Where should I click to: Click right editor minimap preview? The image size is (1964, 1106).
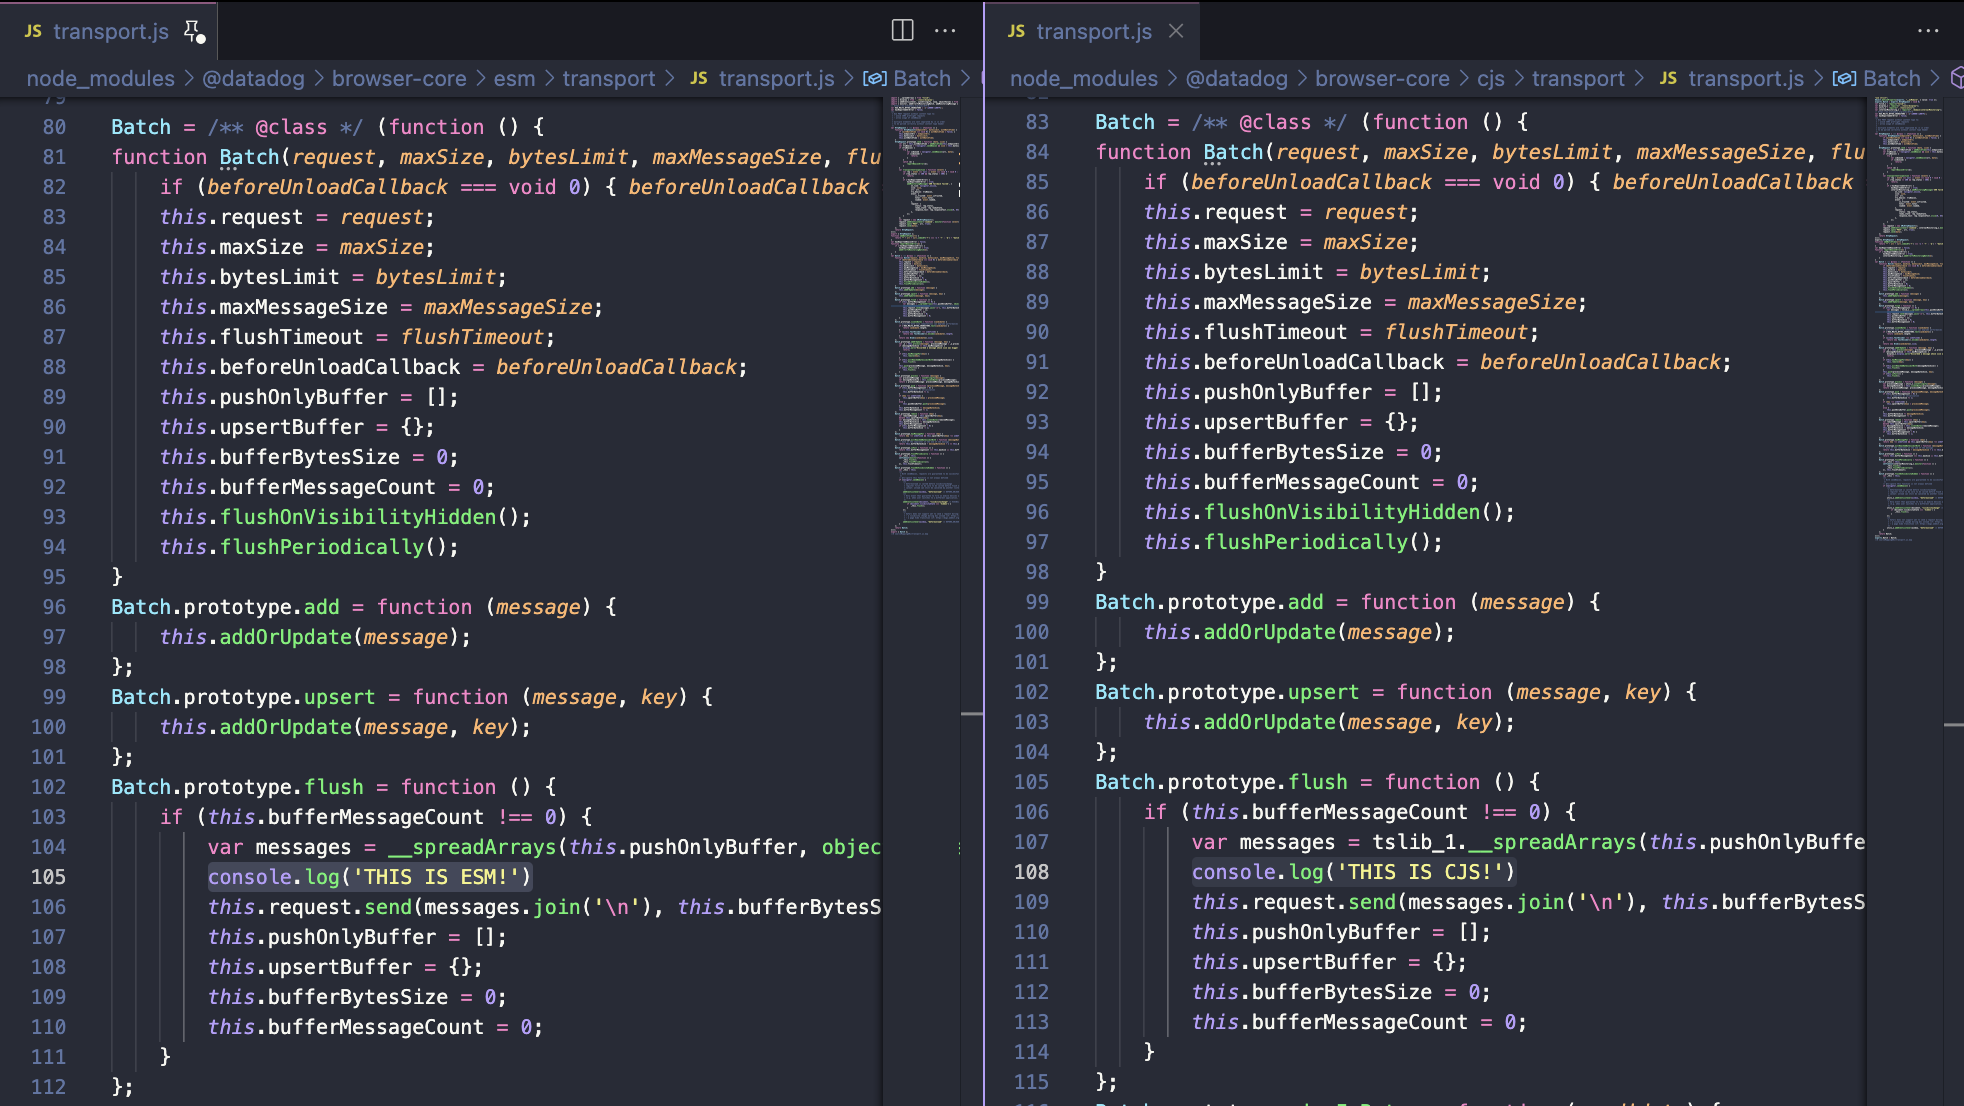pyautogui.click(x=1908, y=300)
